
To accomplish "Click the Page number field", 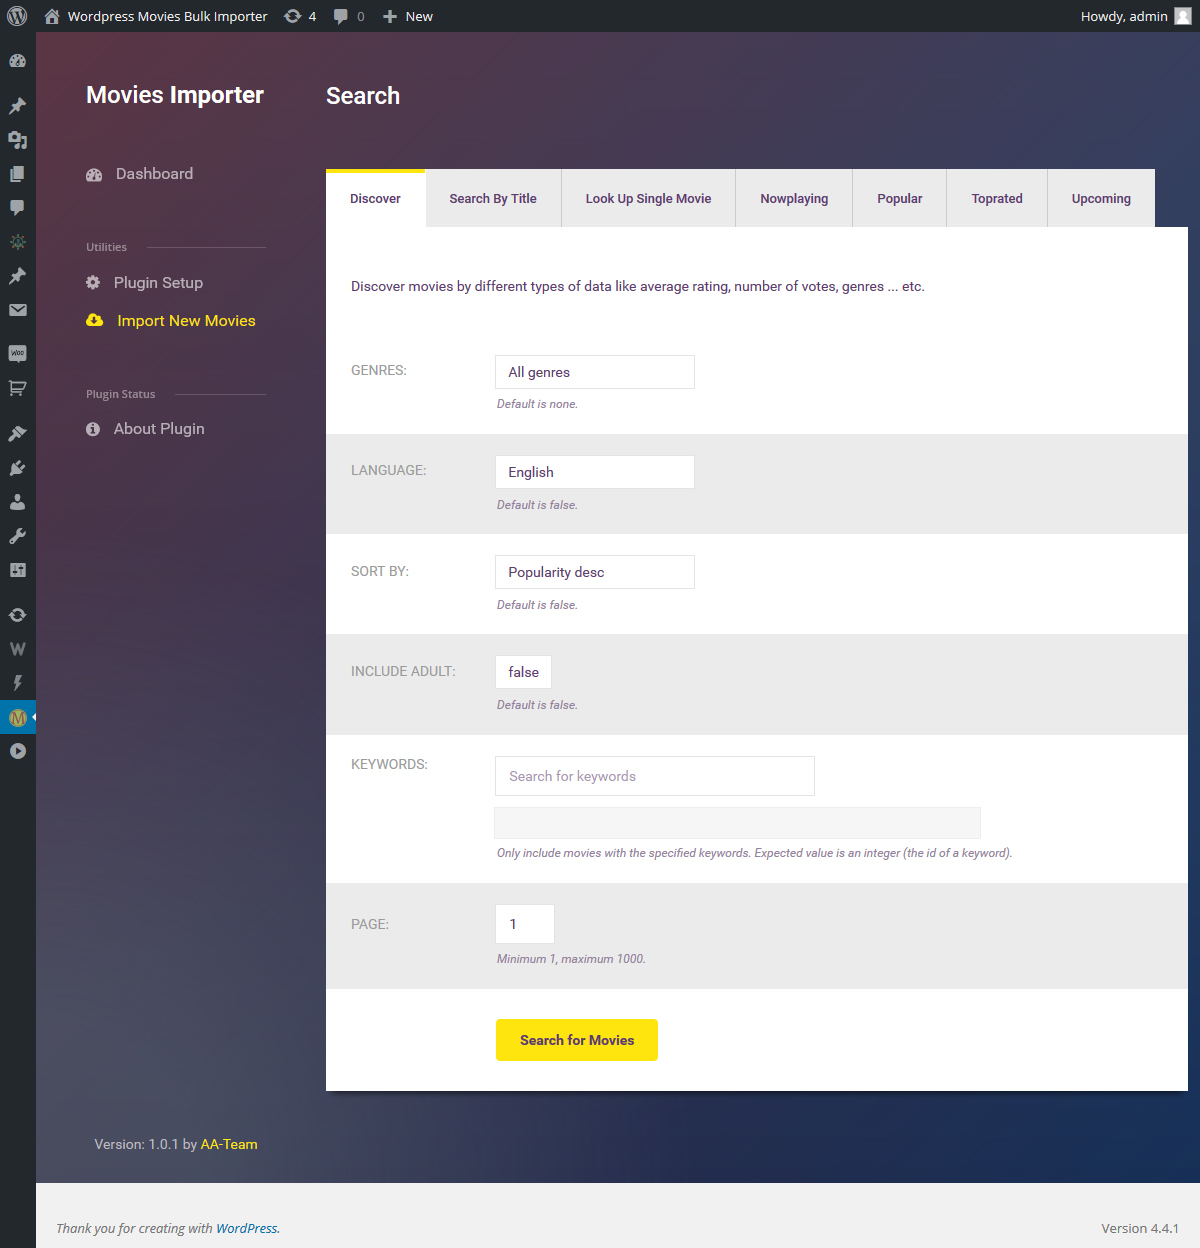I will pyautogui.click(x=525, y=924).
